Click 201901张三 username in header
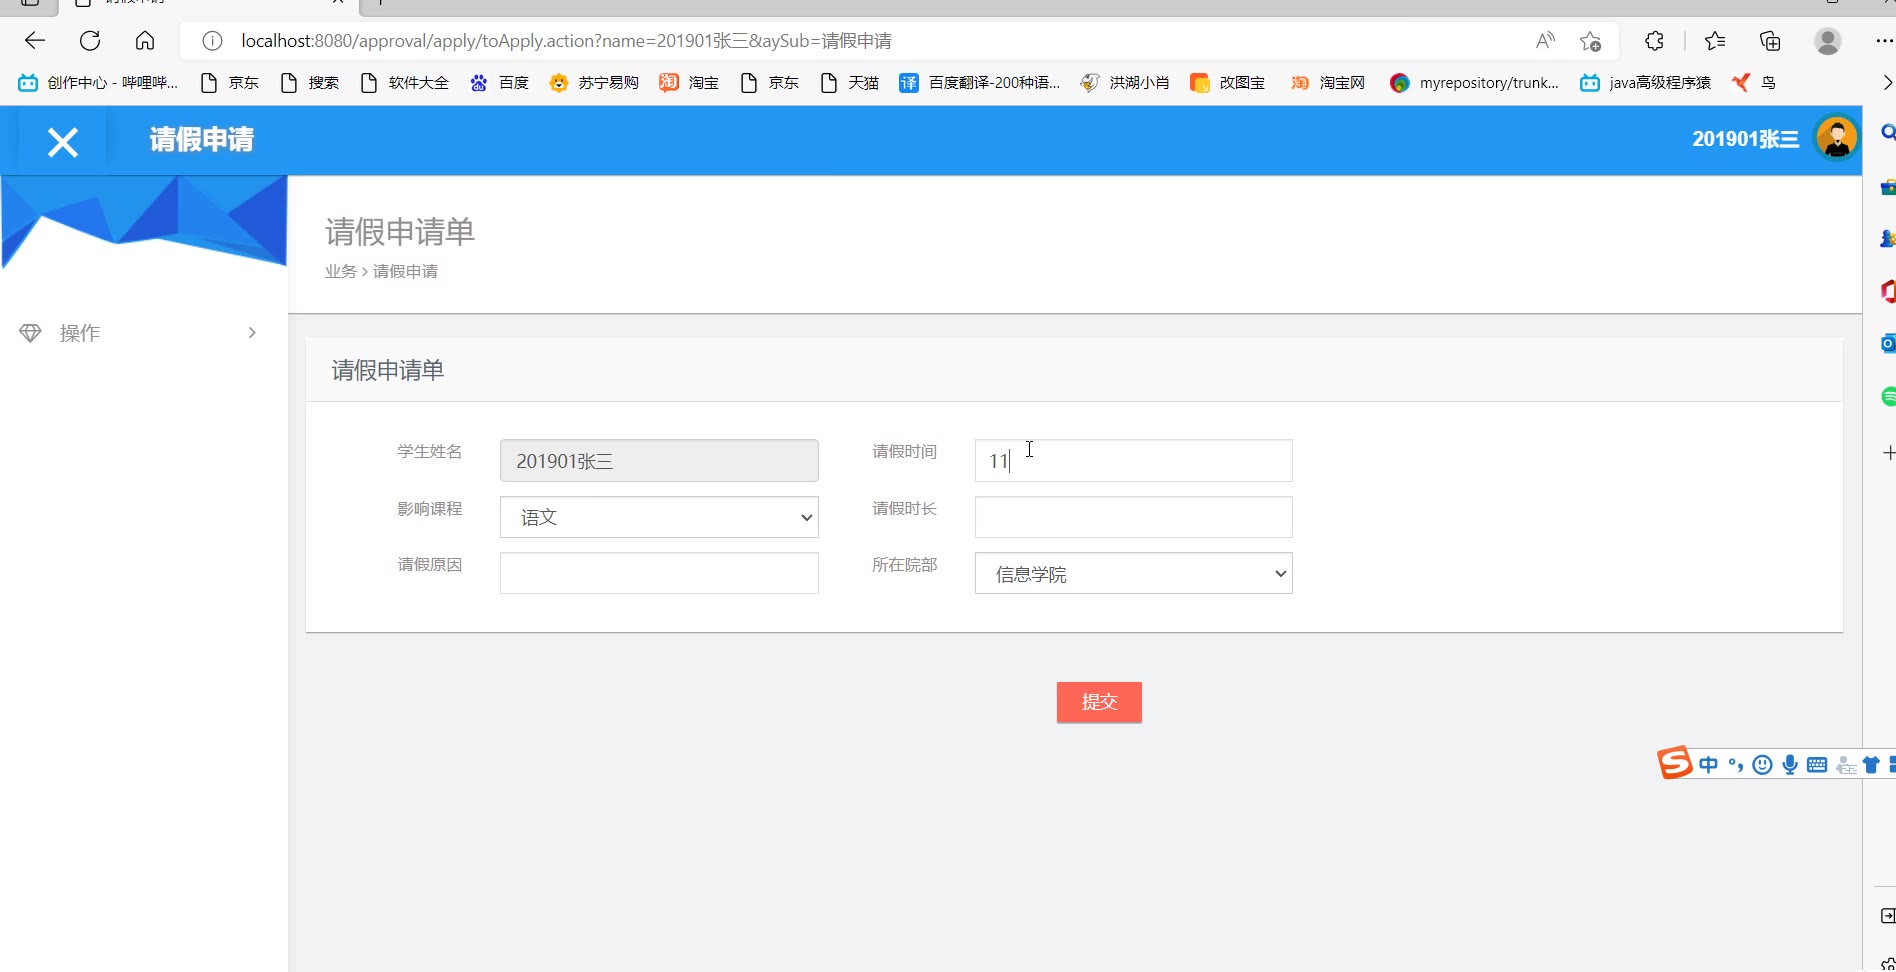The height and width of the screenshot is (972, 1896). 1745,139
